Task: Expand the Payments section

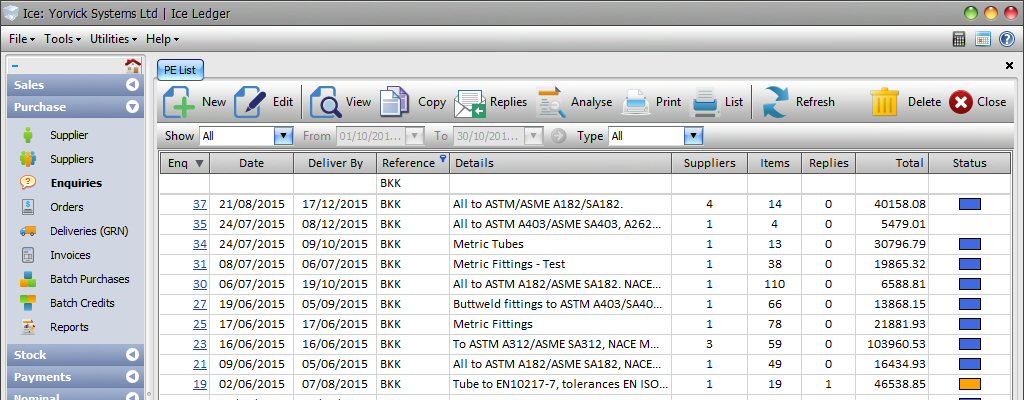Action: pyautogui.click(x=133, y=377)
